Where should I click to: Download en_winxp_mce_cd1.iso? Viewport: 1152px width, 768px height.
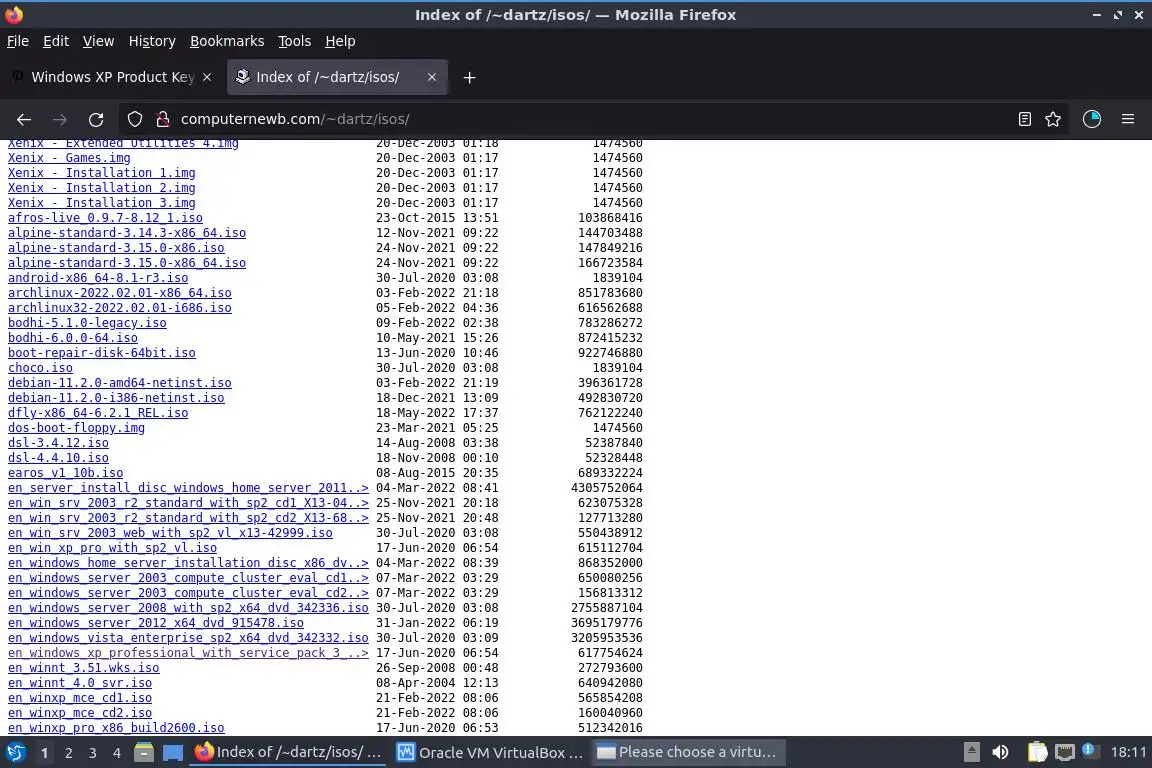pos(80,698)
